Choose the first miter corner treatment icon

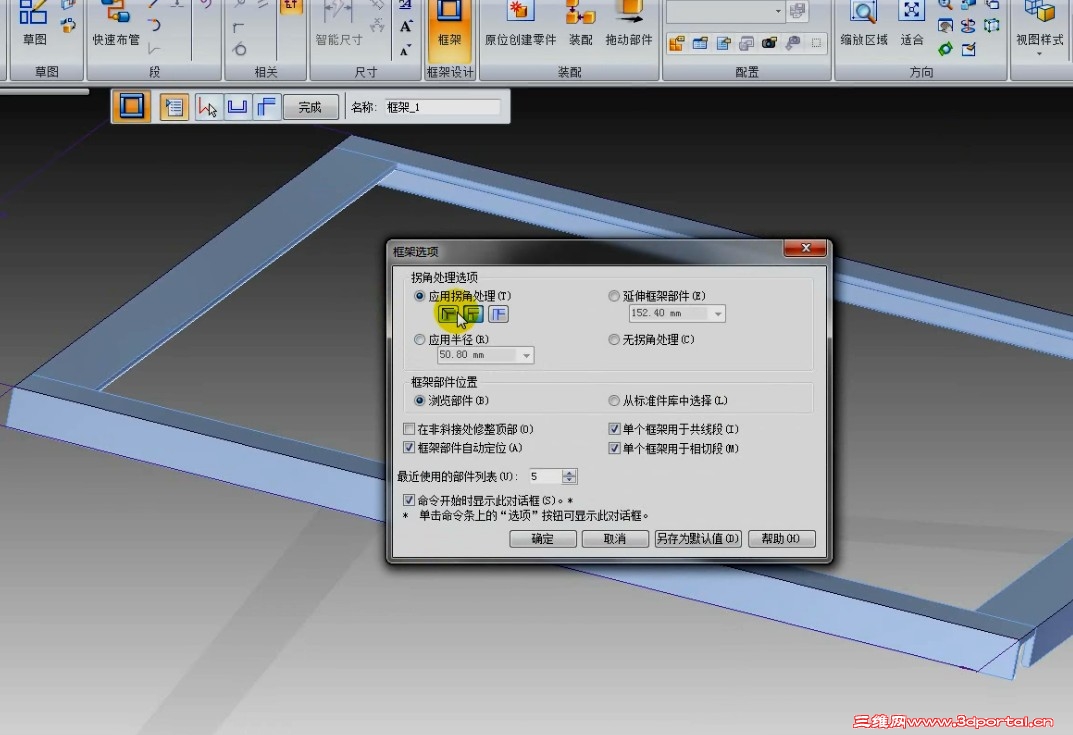pyautogui.click(x=448, y=314)
